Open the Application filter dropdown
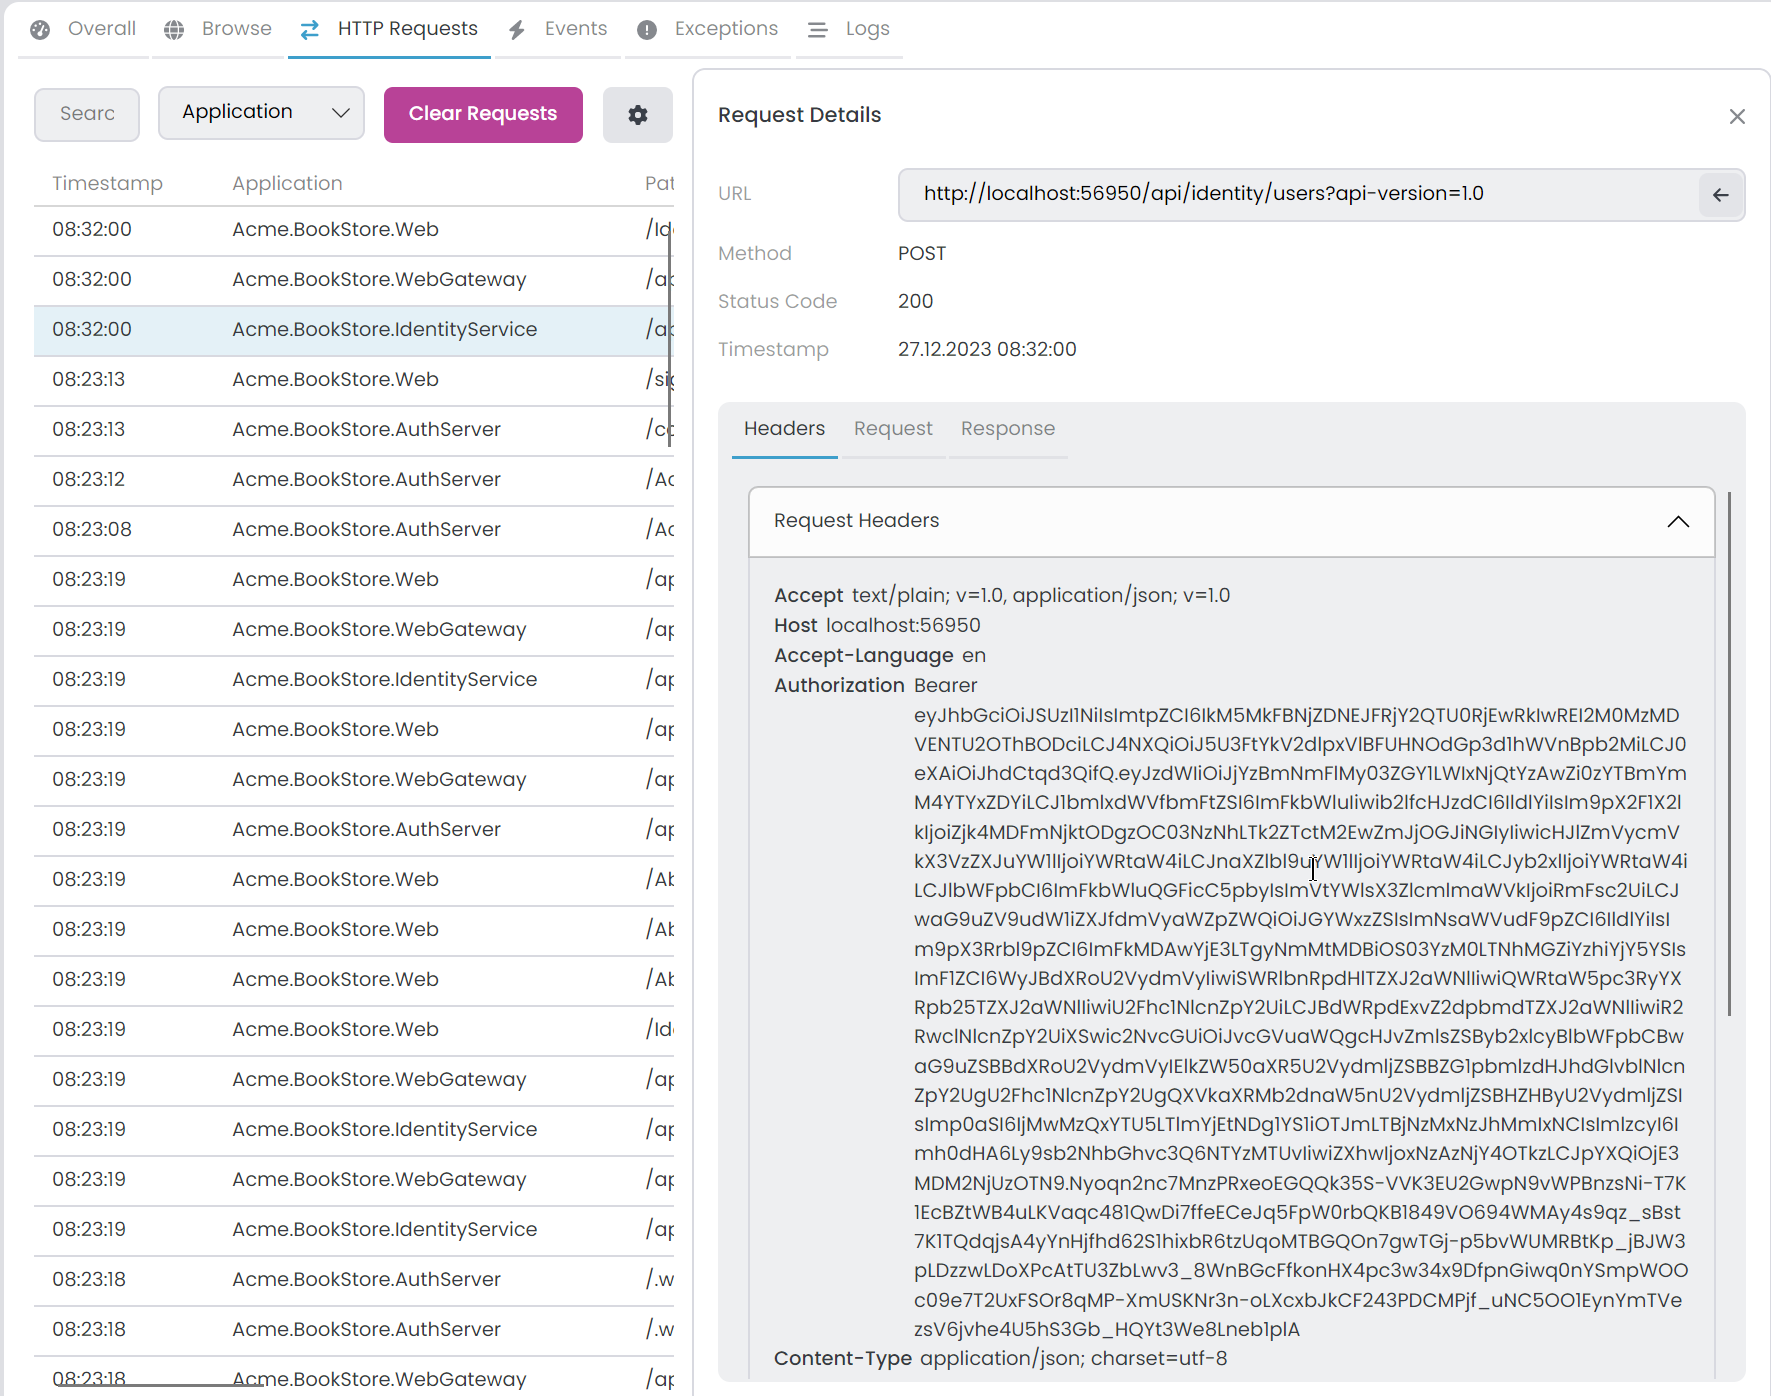 261,112
